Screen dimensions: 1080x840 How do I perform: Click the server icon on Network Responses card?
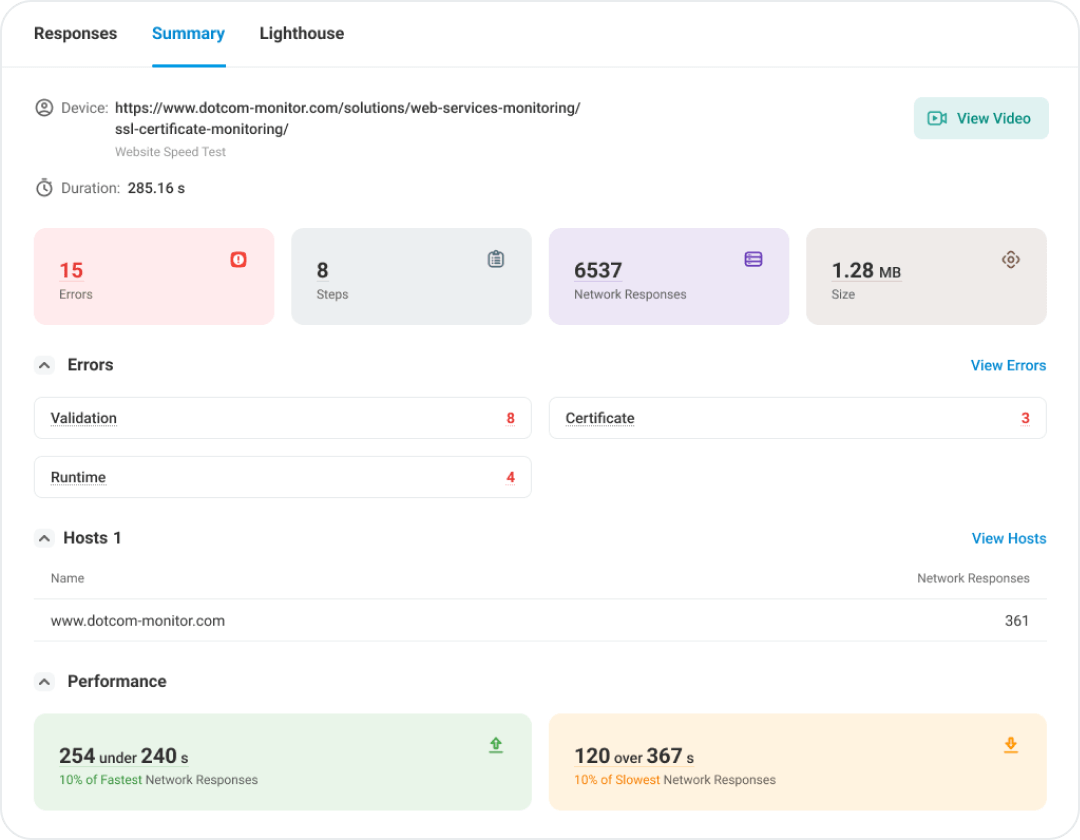pyautogui.click(x=753, y=258)
